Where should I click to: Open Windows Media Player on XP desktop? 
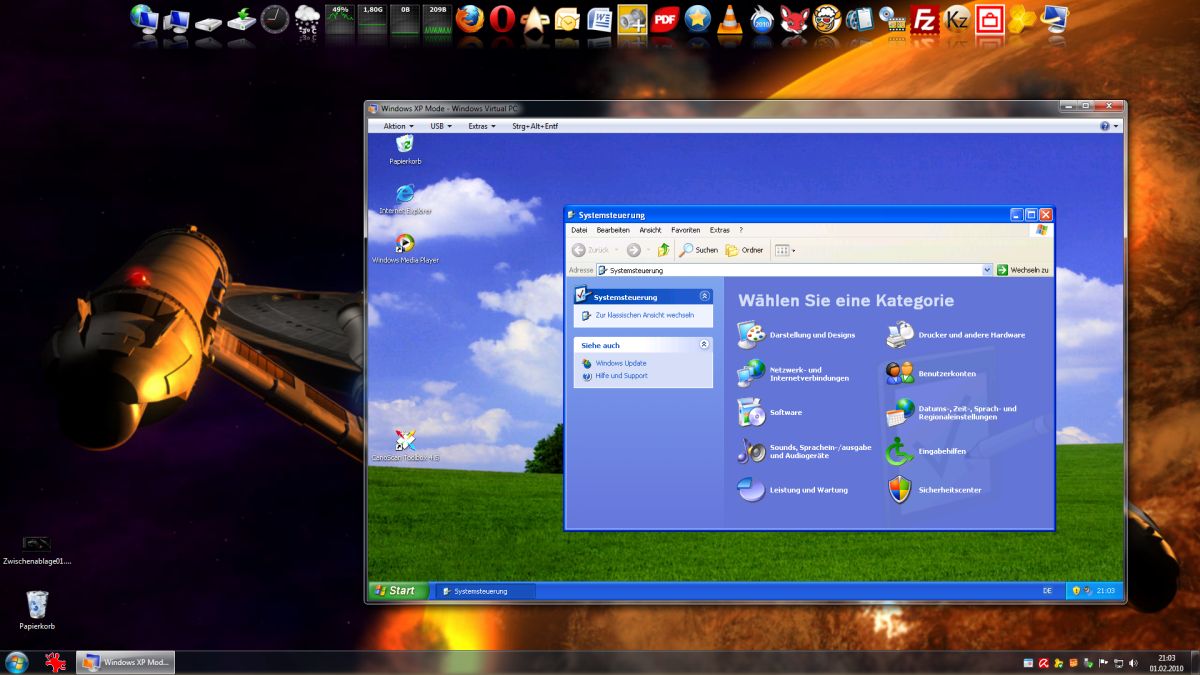point(405,248)
